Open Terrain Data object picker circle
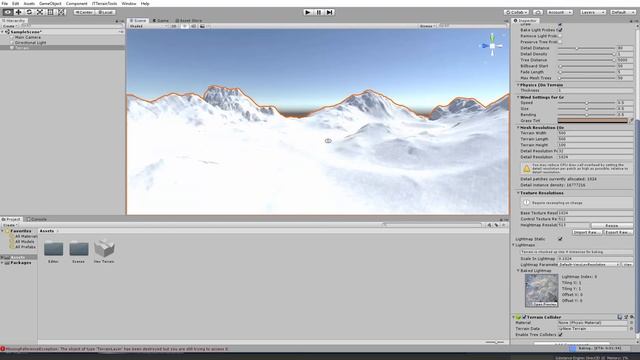 click(x=631, y=329)
